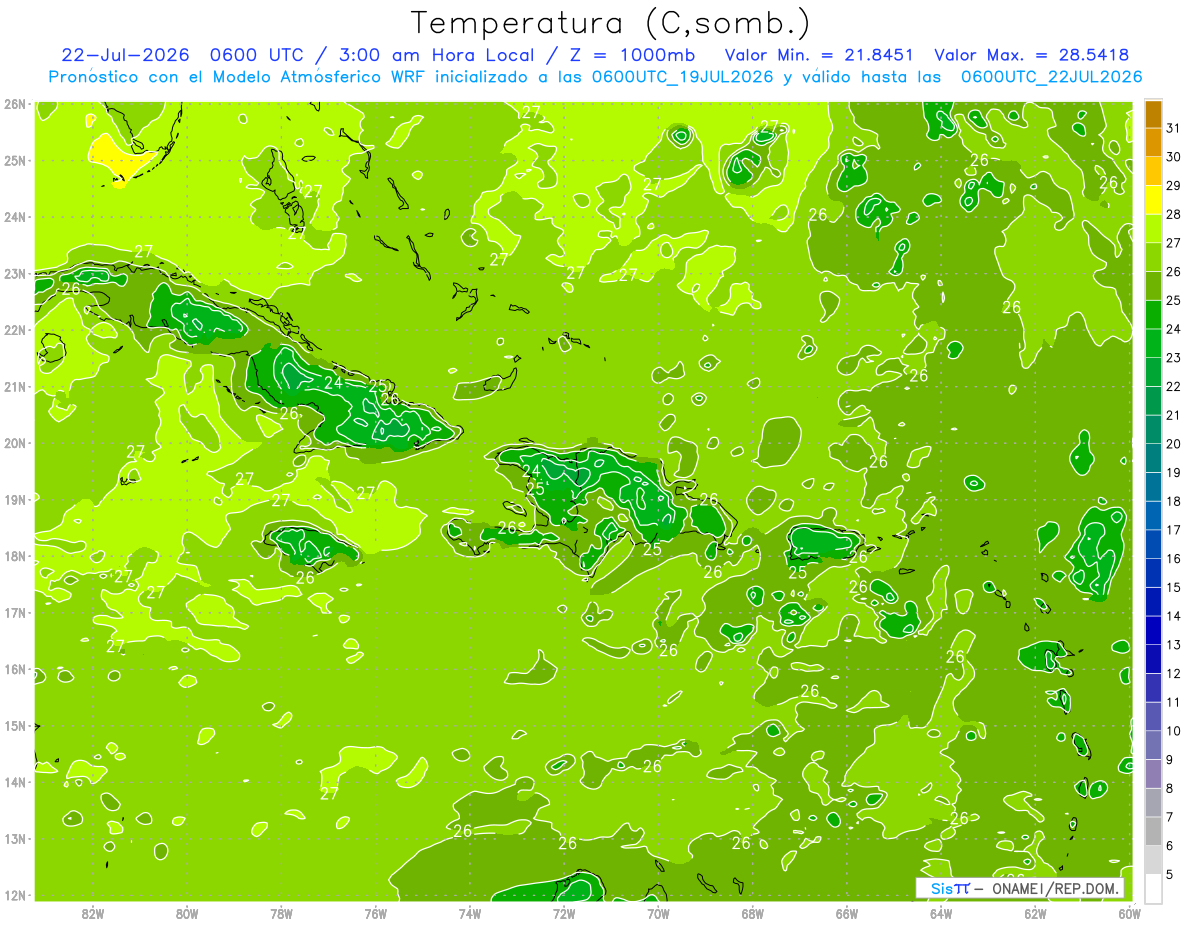The height and width of the screenshot is (927, 1200).
Task: Select the 80W longitude label
Action: click(x=187, y=913)
